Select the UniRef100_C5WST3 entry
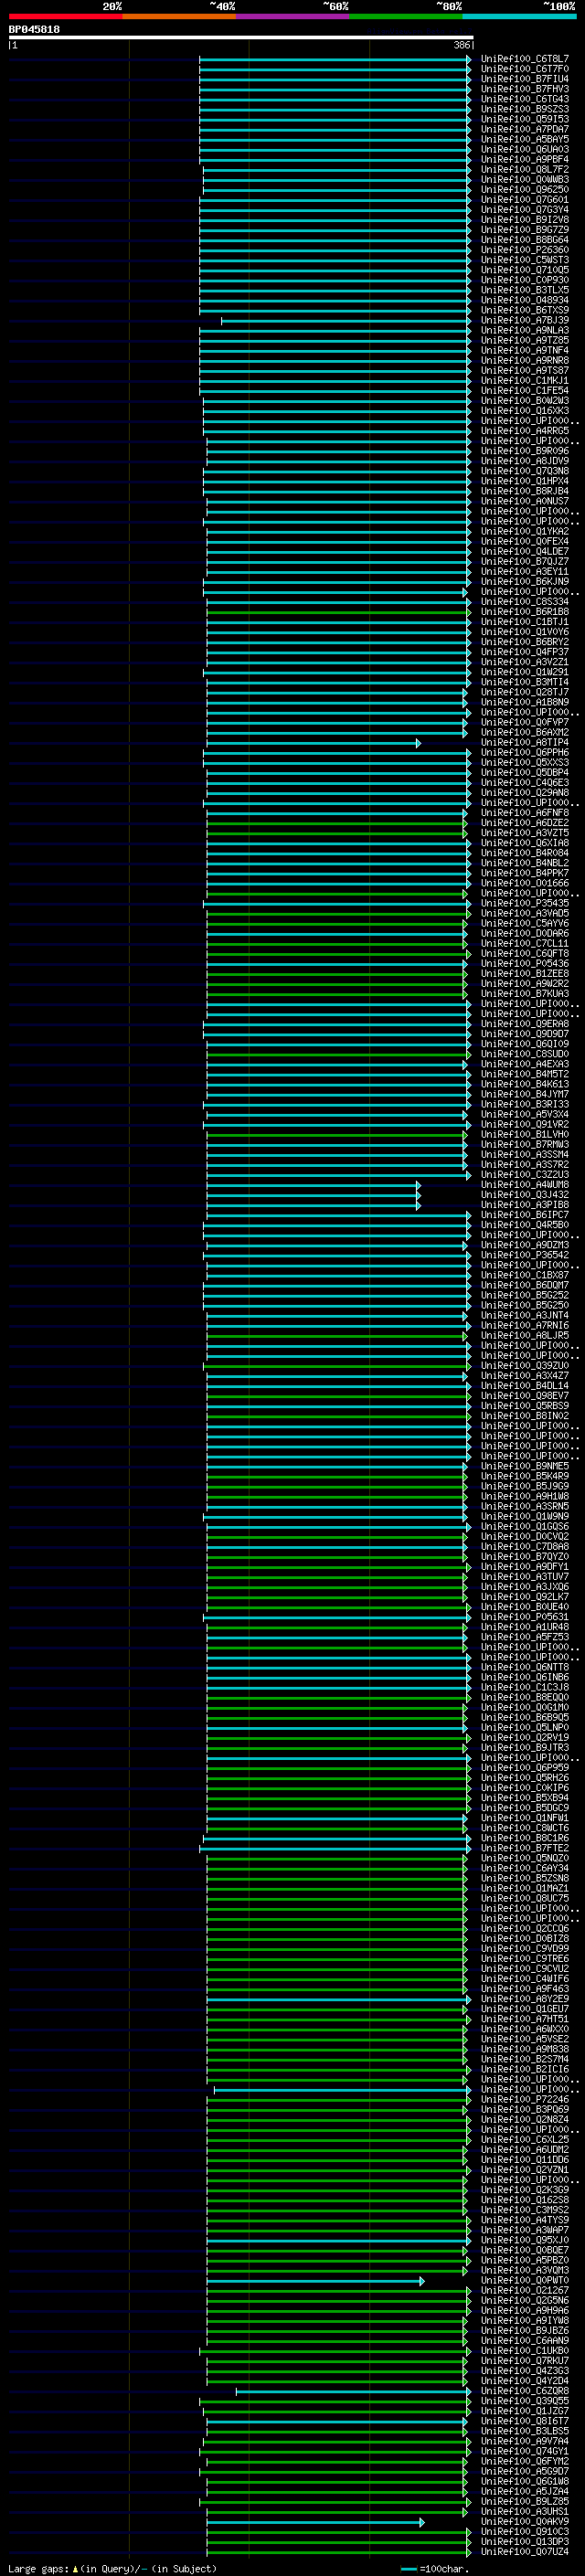Image resolution: width=585 pixels, height=2576 pixels. coord(525,260)
